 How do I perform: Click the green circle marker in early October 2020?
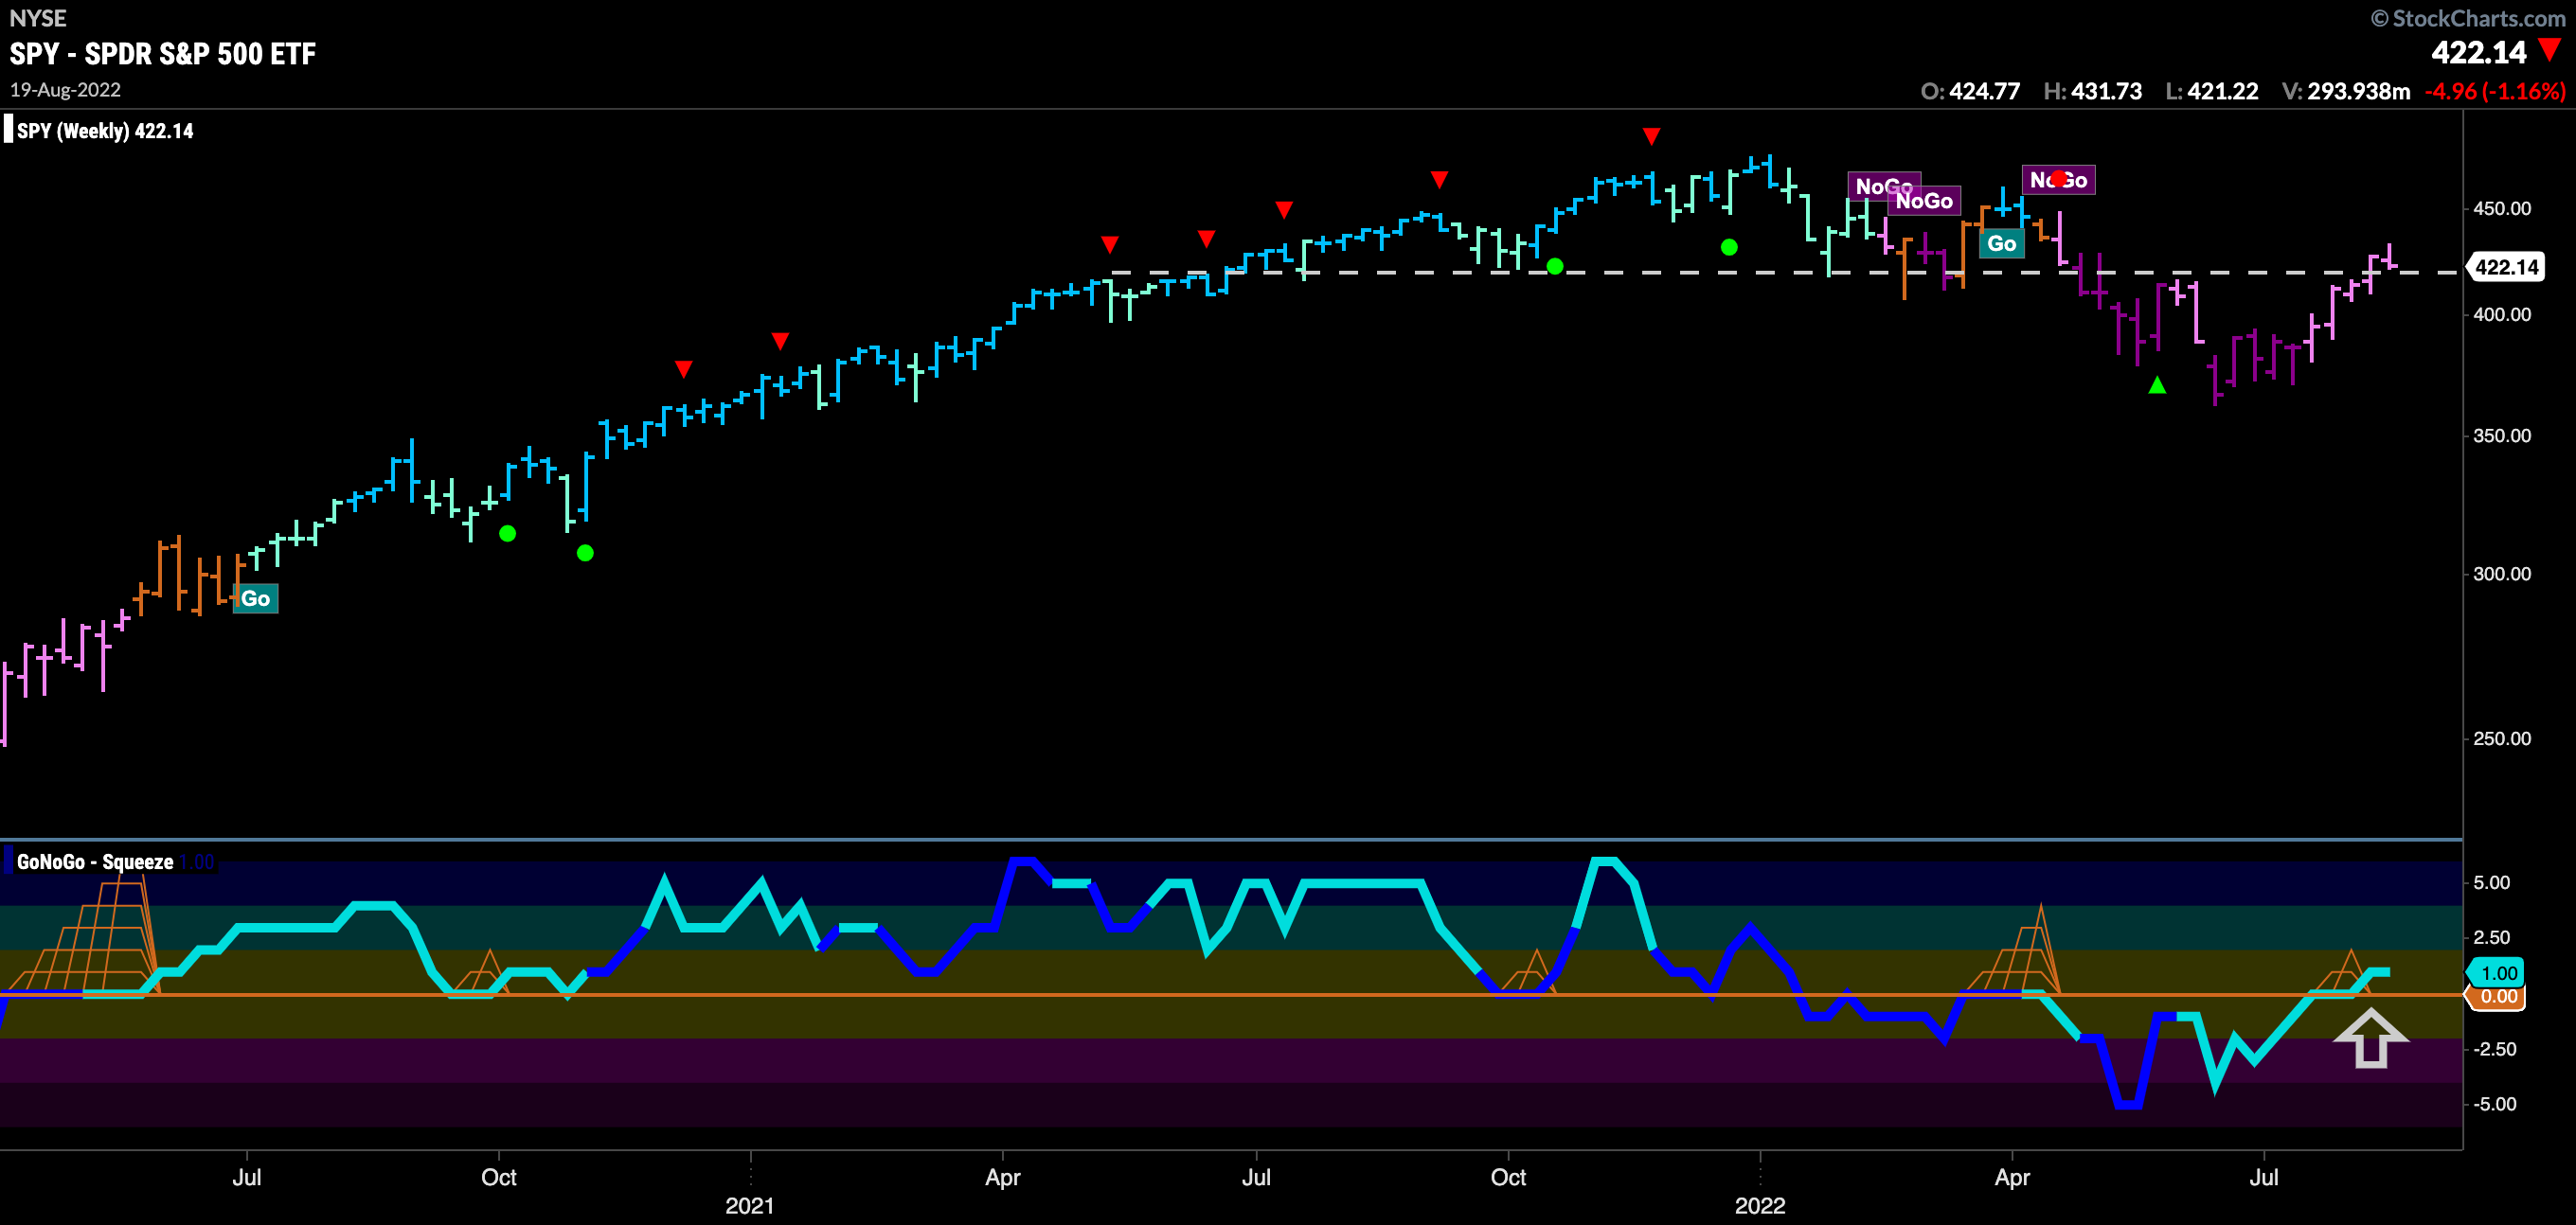point(507,533)
